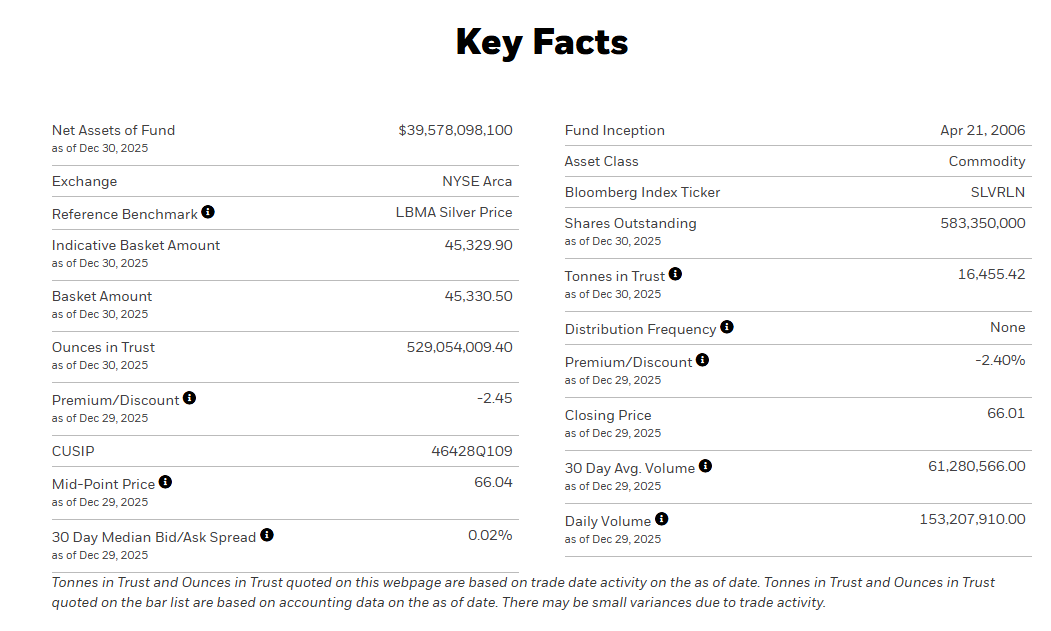Open info icon beside Mid-Point Price
Viewport: 1051px width, 631px height.
pos(166,482)
